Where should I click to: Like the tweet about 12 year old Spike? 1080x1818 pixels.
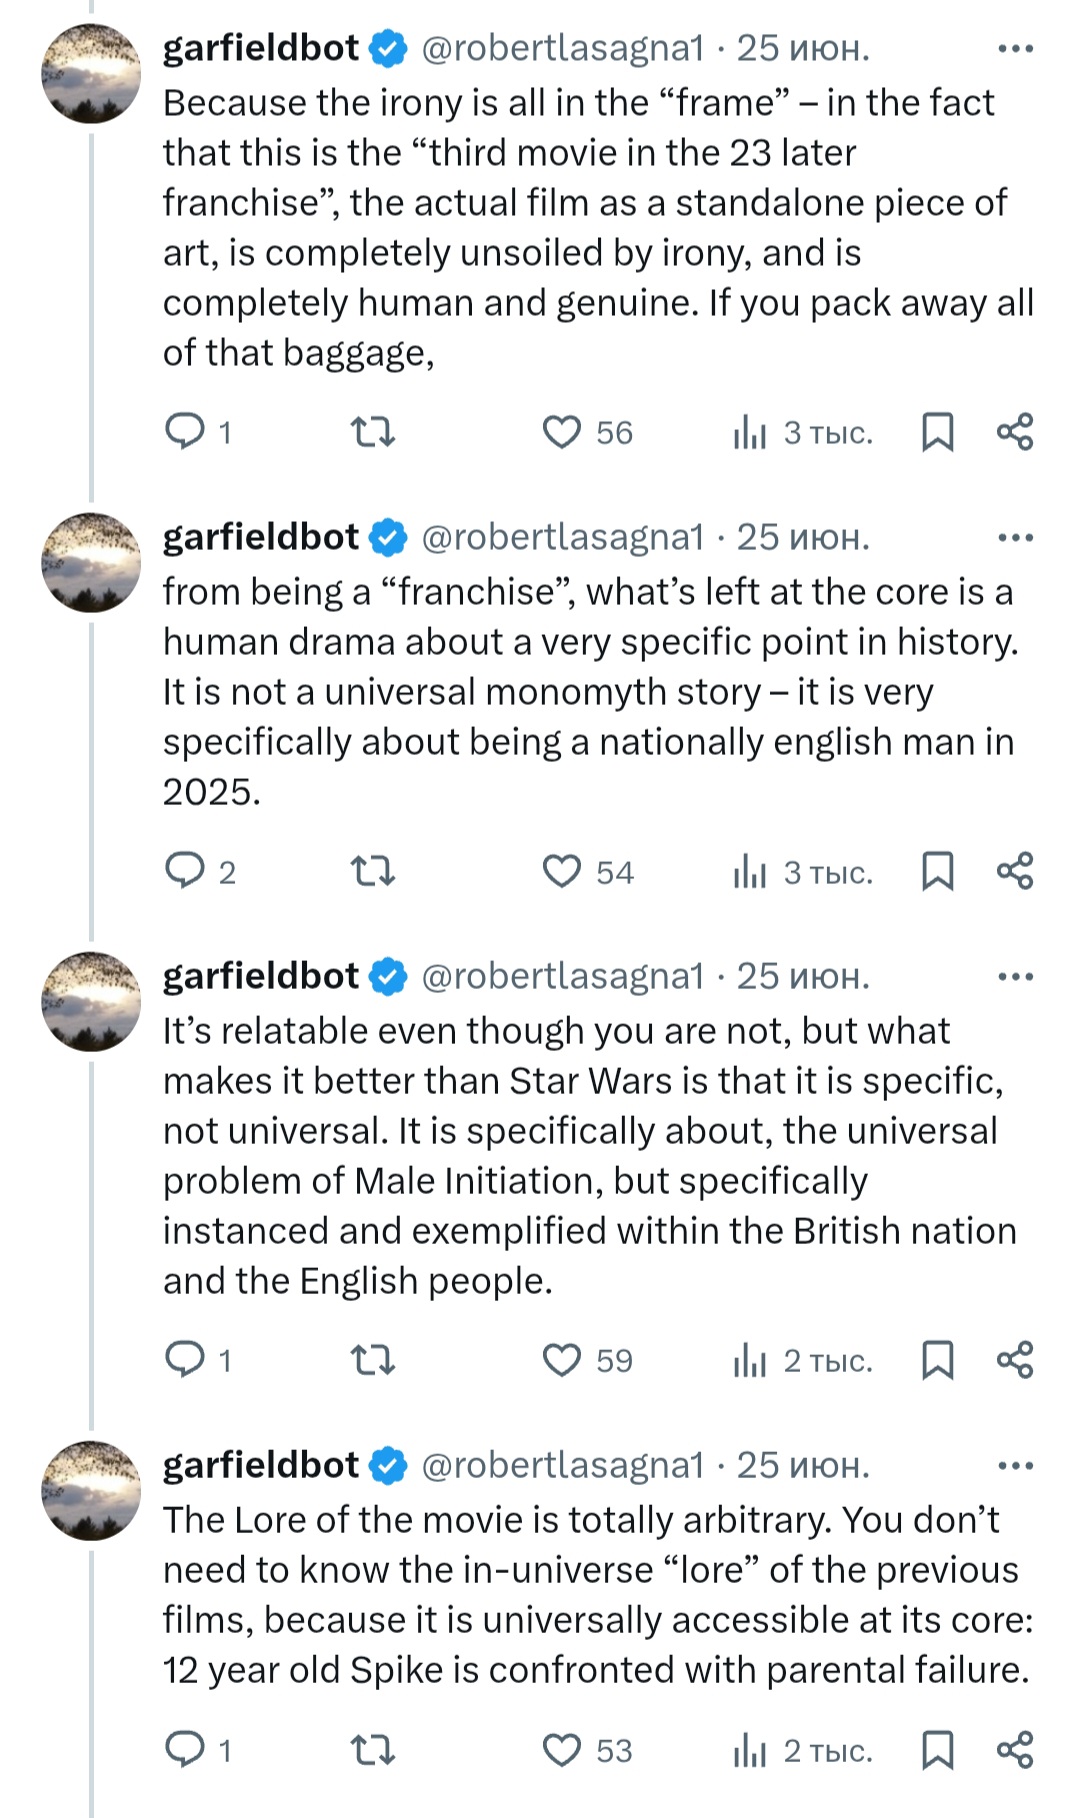click(x=562, y=1750)
